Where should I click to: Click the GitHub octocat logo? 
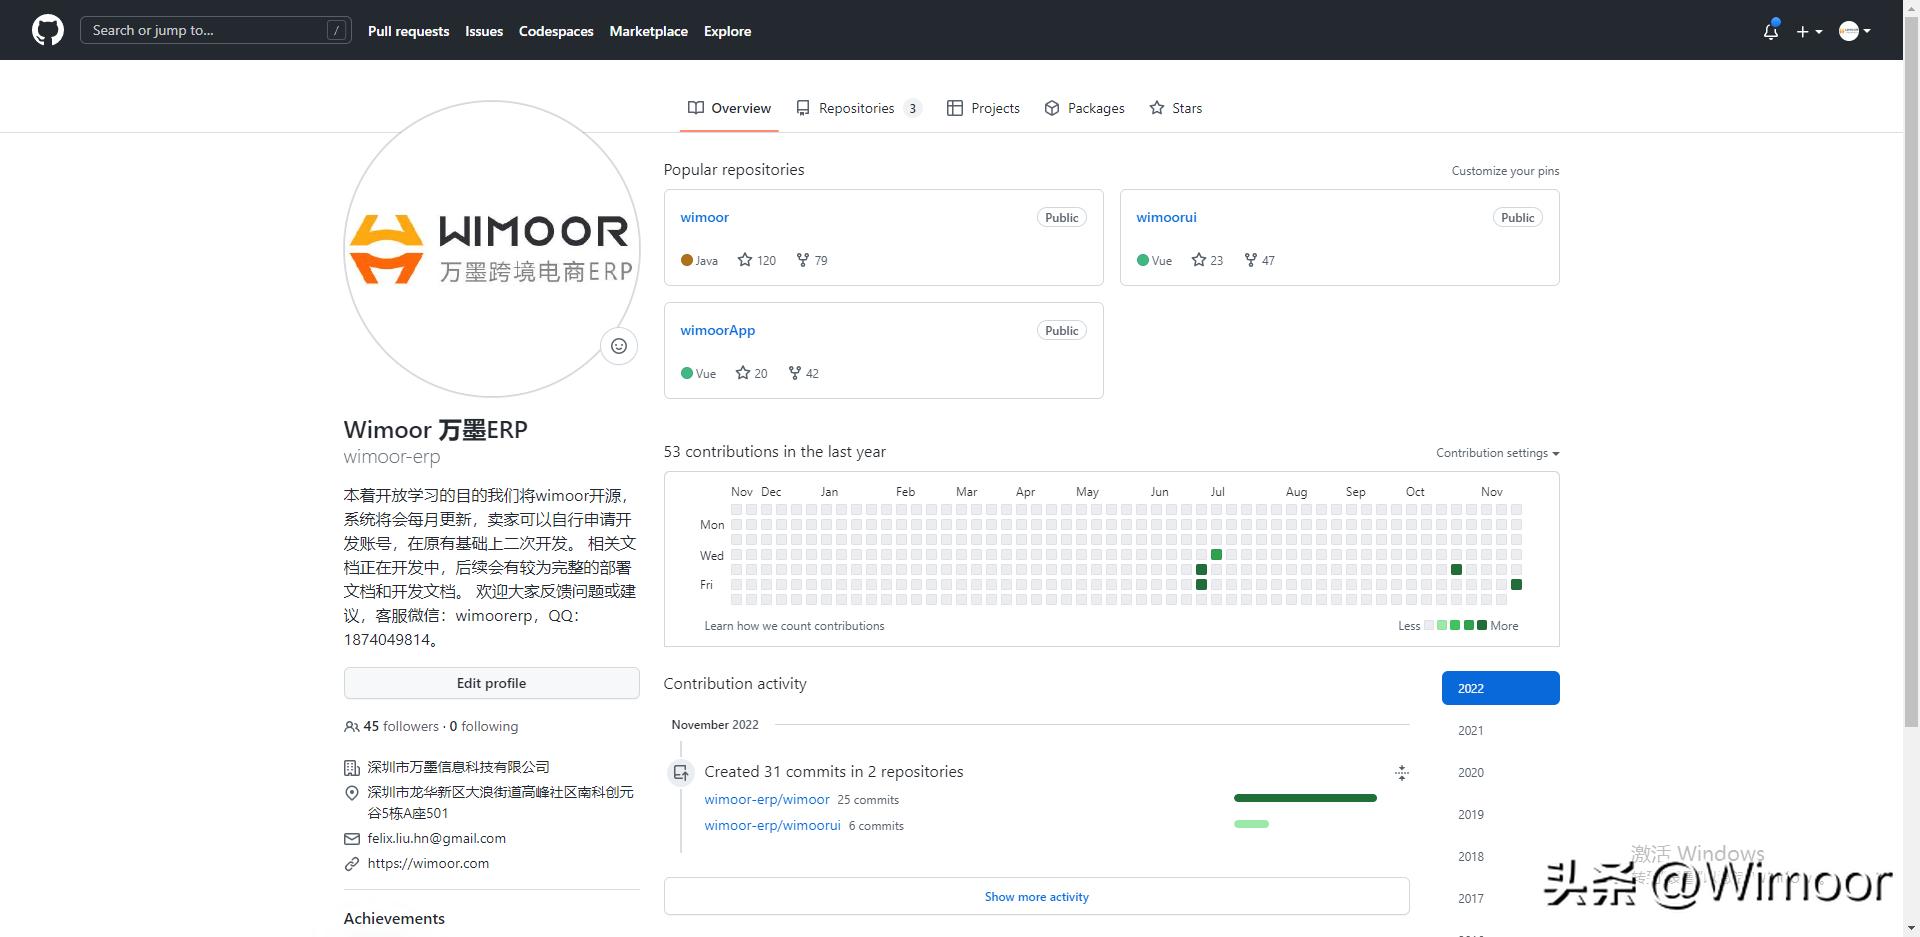click(48, 30)
